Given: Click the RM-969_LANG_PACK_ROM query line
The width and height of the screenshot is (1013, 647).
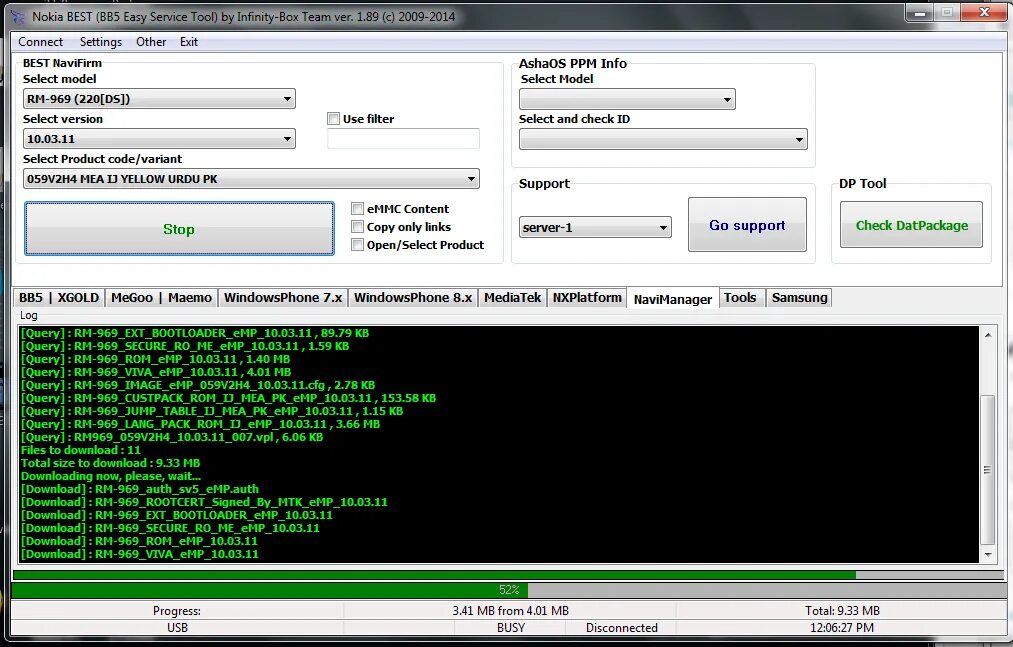Looking at the screenshot, I should click(x=200, y=424).
